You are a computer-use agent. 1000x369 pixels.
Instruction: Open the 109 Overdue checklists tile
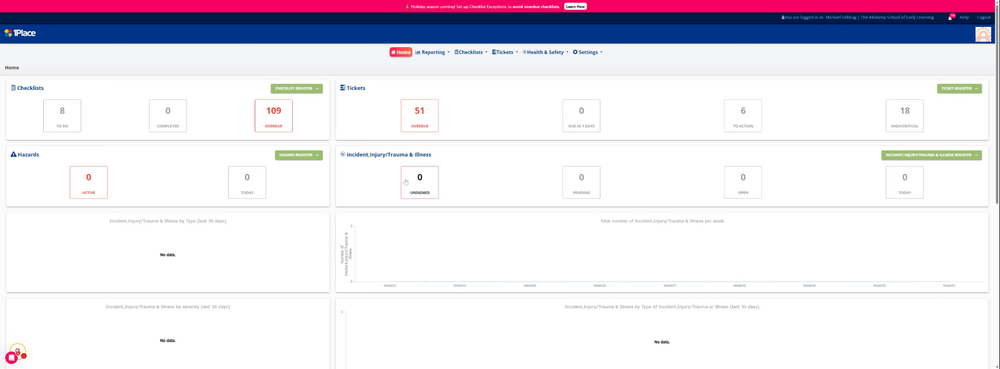click(274, 115)
